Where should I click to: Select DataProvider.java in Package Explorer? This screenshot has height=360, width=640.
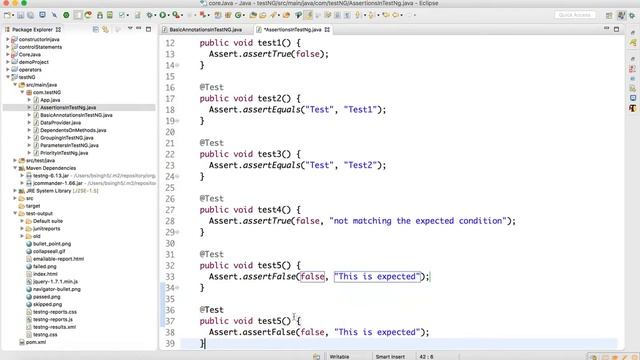click(60, 122)
